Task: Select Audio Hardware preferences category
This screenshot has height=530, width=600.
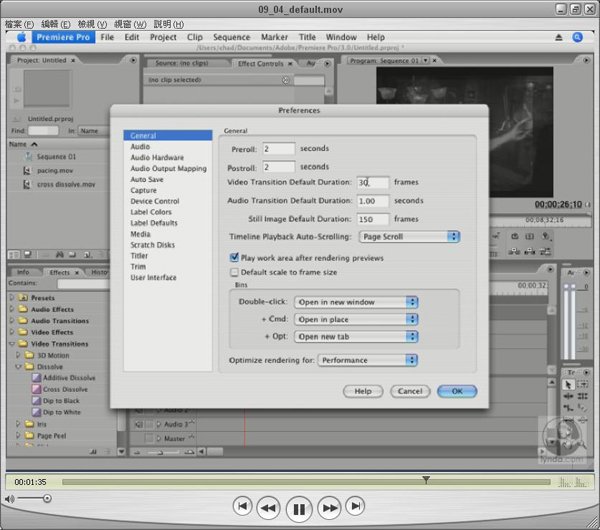Action: pyautogui.click(x=157, y=157)
